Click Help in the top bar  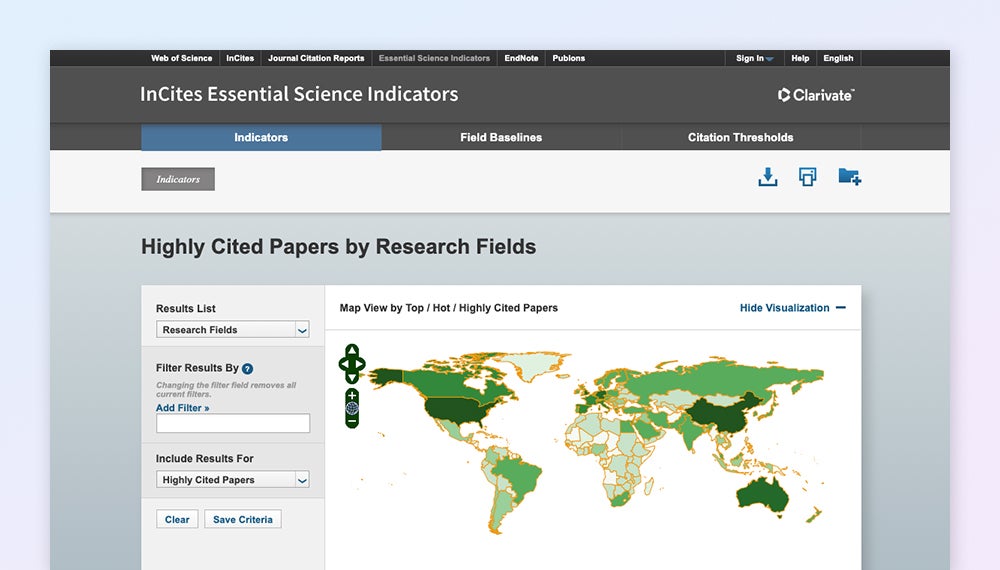800,58
